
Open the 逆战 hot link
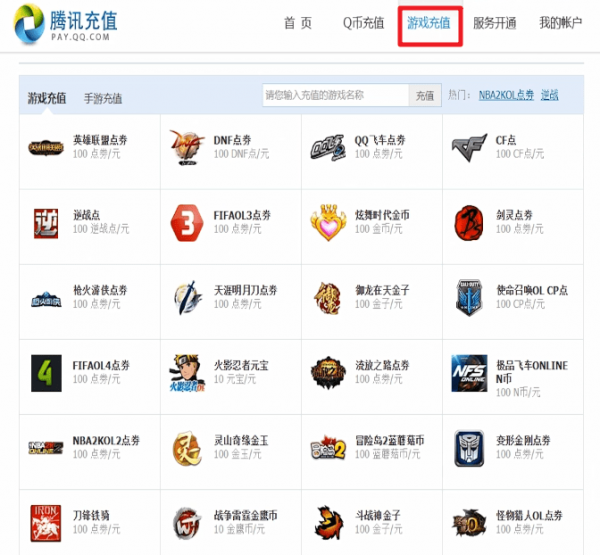point(549,95)
